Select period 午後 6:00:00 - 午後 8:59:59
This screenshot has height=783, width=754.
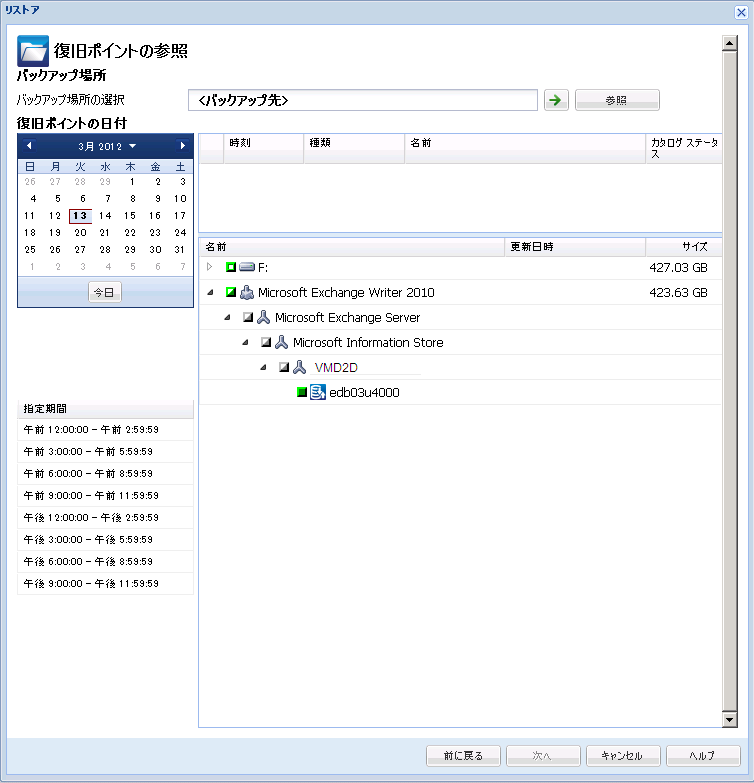105,561
